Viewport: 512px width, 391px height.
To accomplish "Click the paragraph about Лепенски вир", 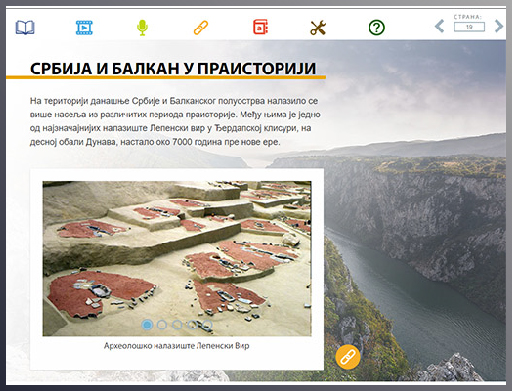I will coord(175,121).
